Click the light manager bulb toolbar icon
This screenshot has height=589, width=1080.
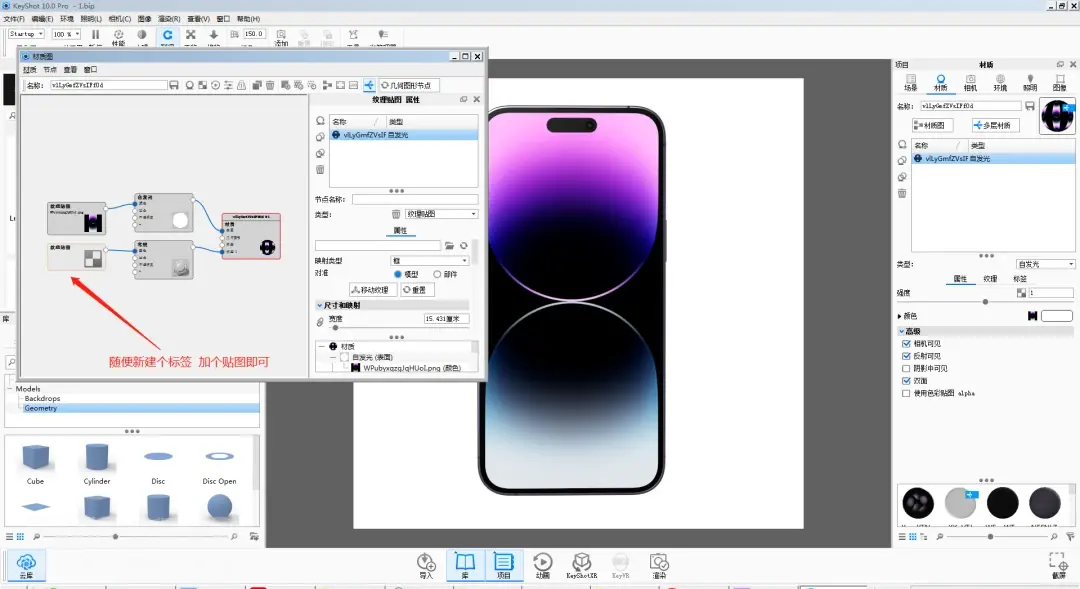click(383, 34)
